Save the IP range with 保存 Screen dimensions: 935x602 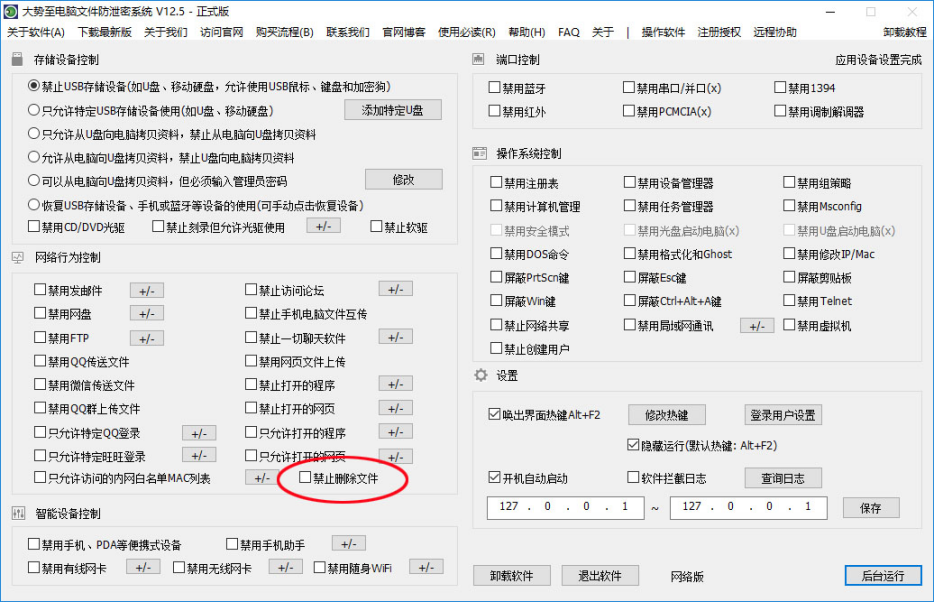pos(871,508)
